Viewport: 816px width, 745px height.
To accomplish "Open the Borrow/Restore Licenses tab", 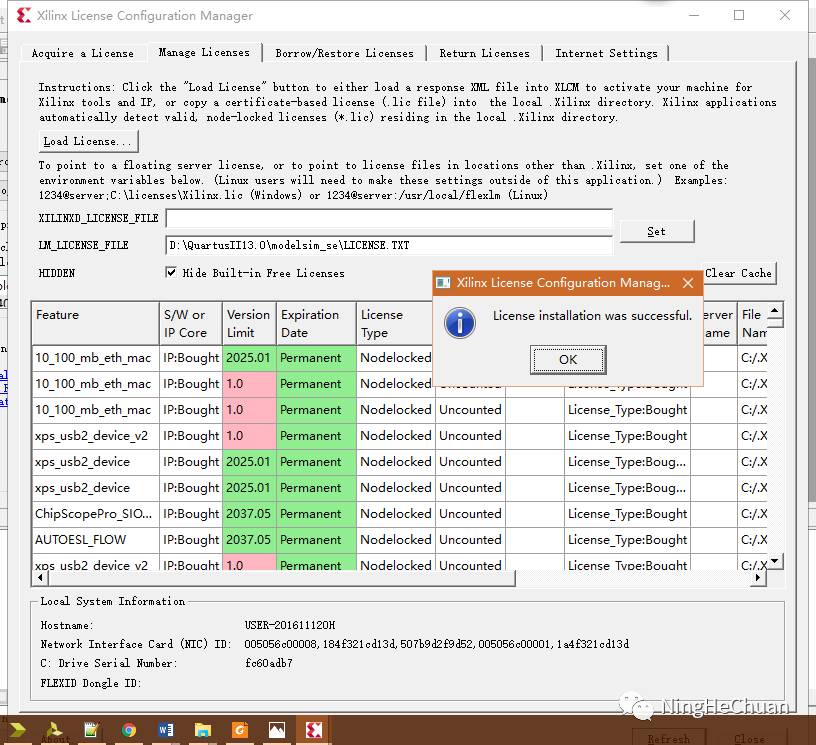I will [344, 53].
